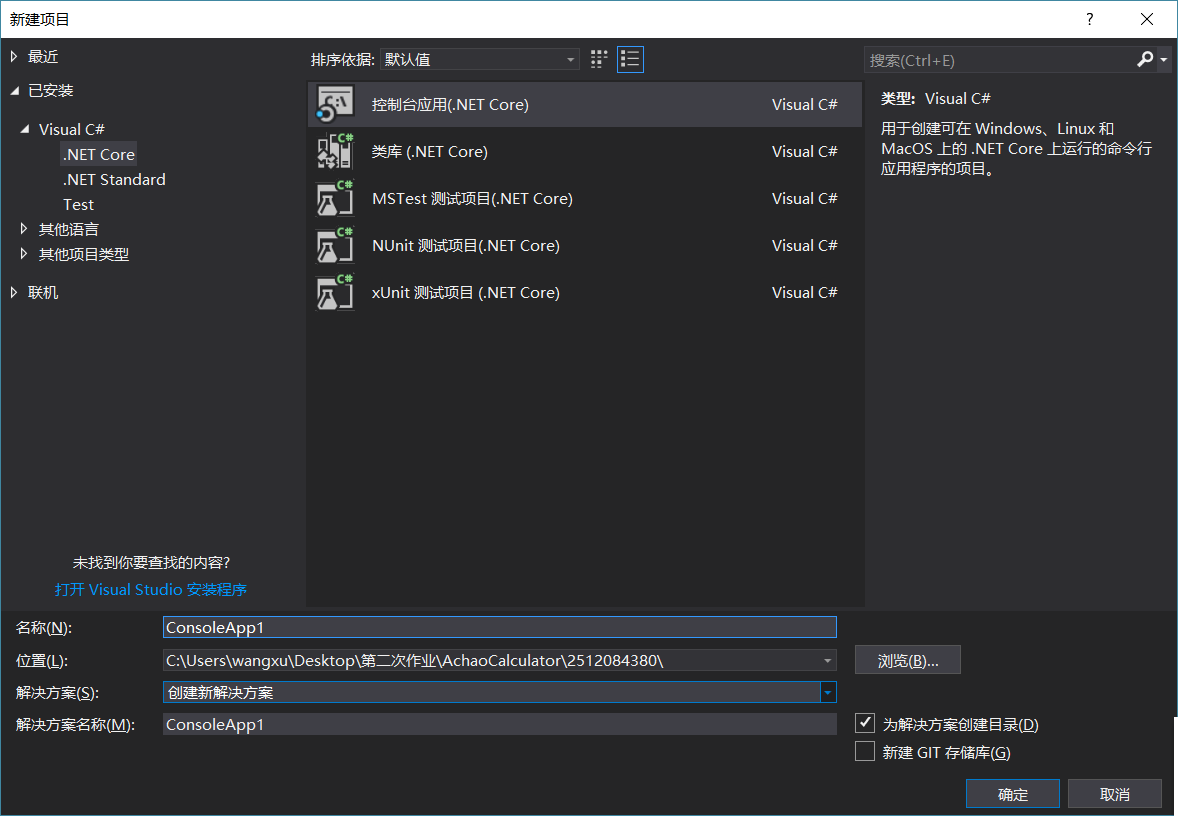Select the 类库 (.NET Core) row text

tap(430, 152)
